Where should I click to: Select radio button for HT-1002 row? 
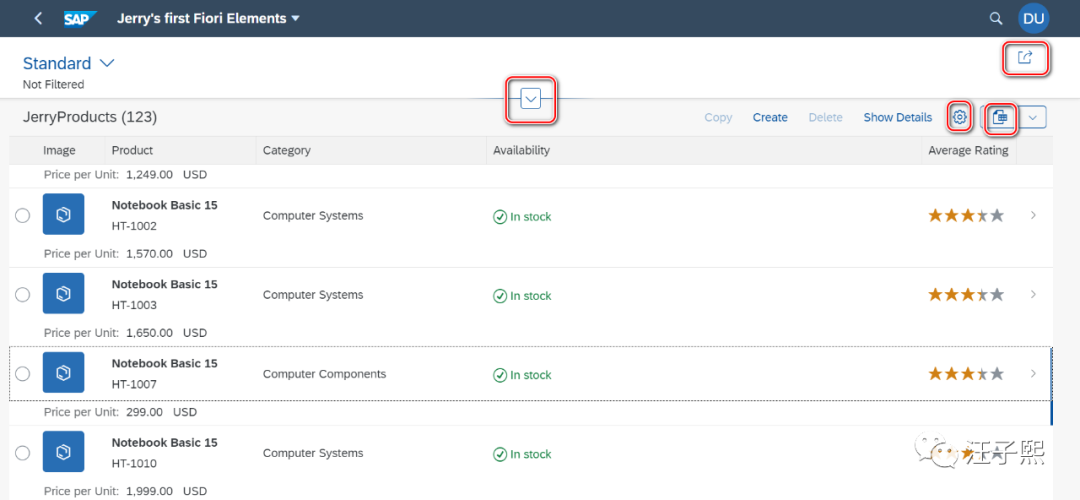22,216
